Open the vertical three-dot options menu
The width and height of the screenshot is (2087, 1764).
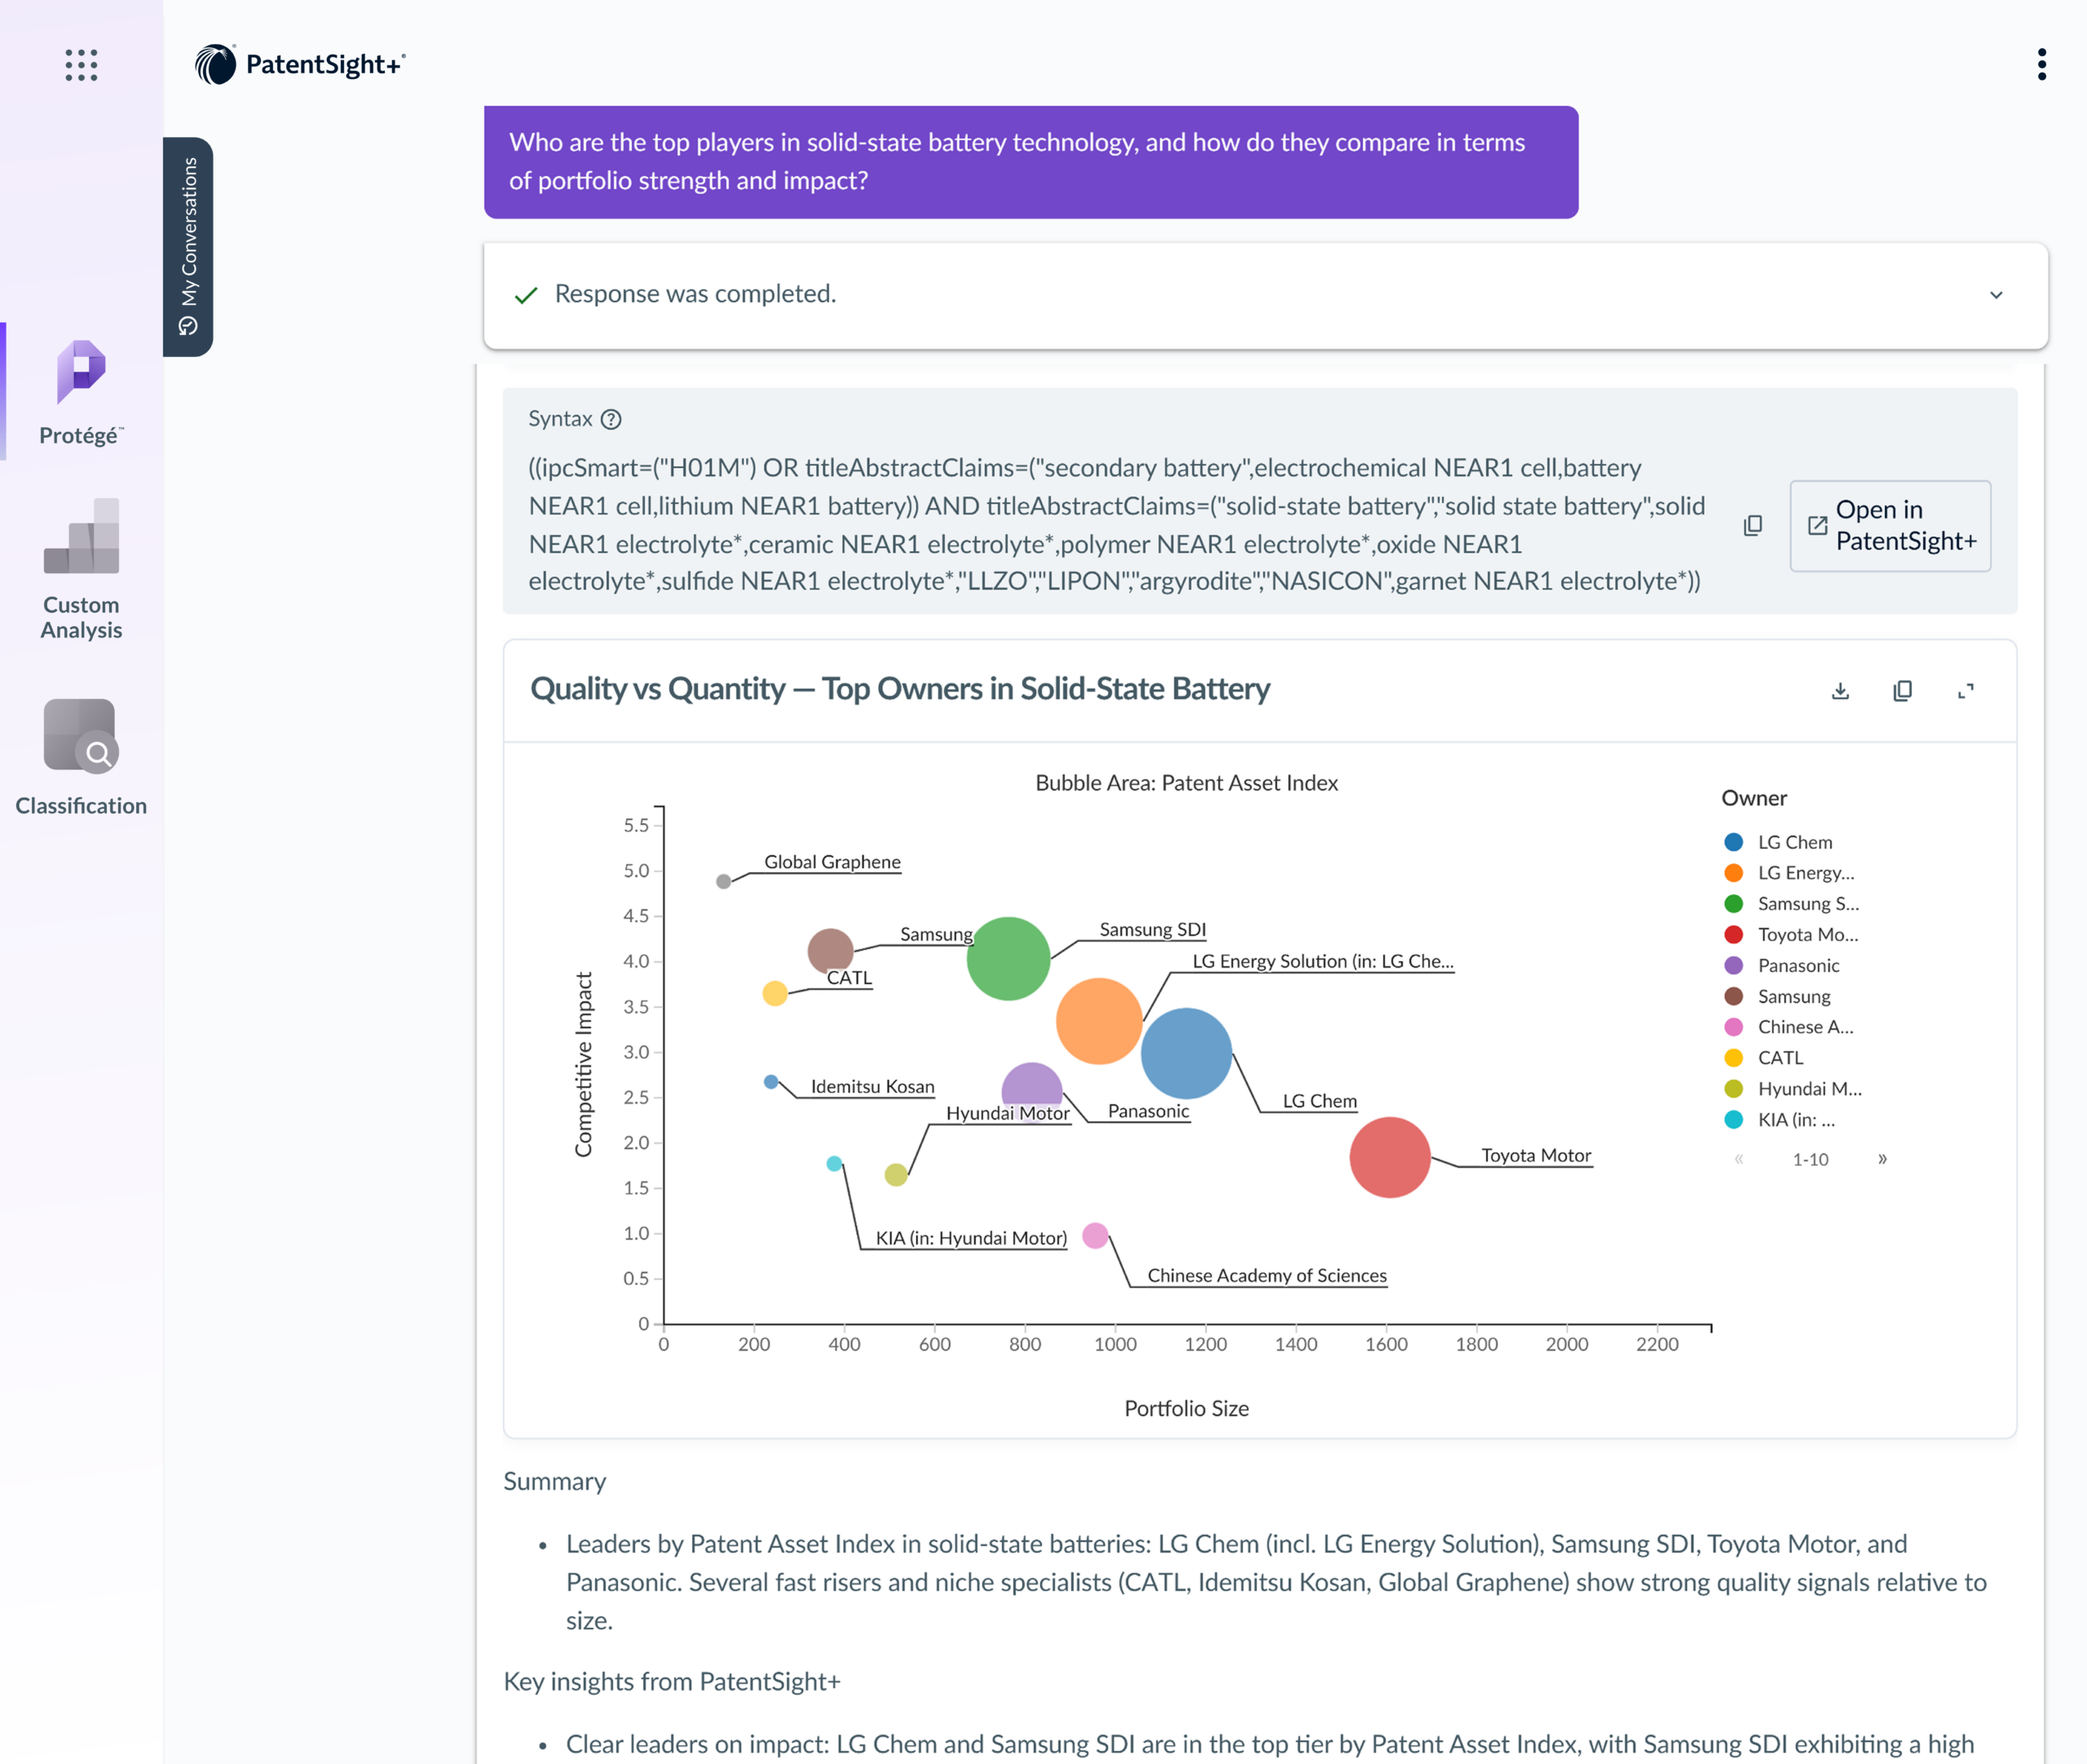pyautogui.click(x=2042, y=64)
